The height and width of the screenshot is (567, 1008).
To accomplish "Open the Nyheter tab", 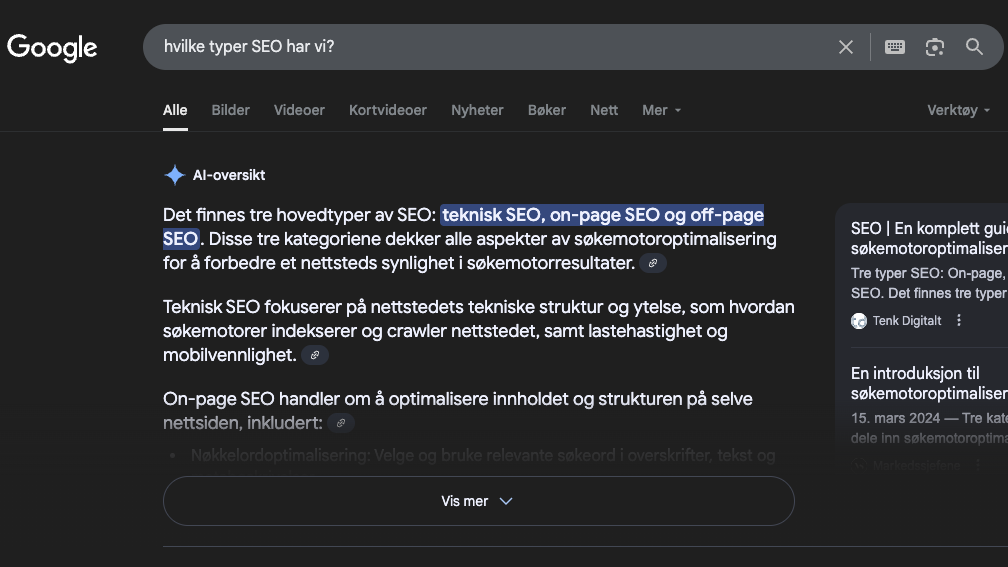I will pyautogui.click(x=477, y=110).
